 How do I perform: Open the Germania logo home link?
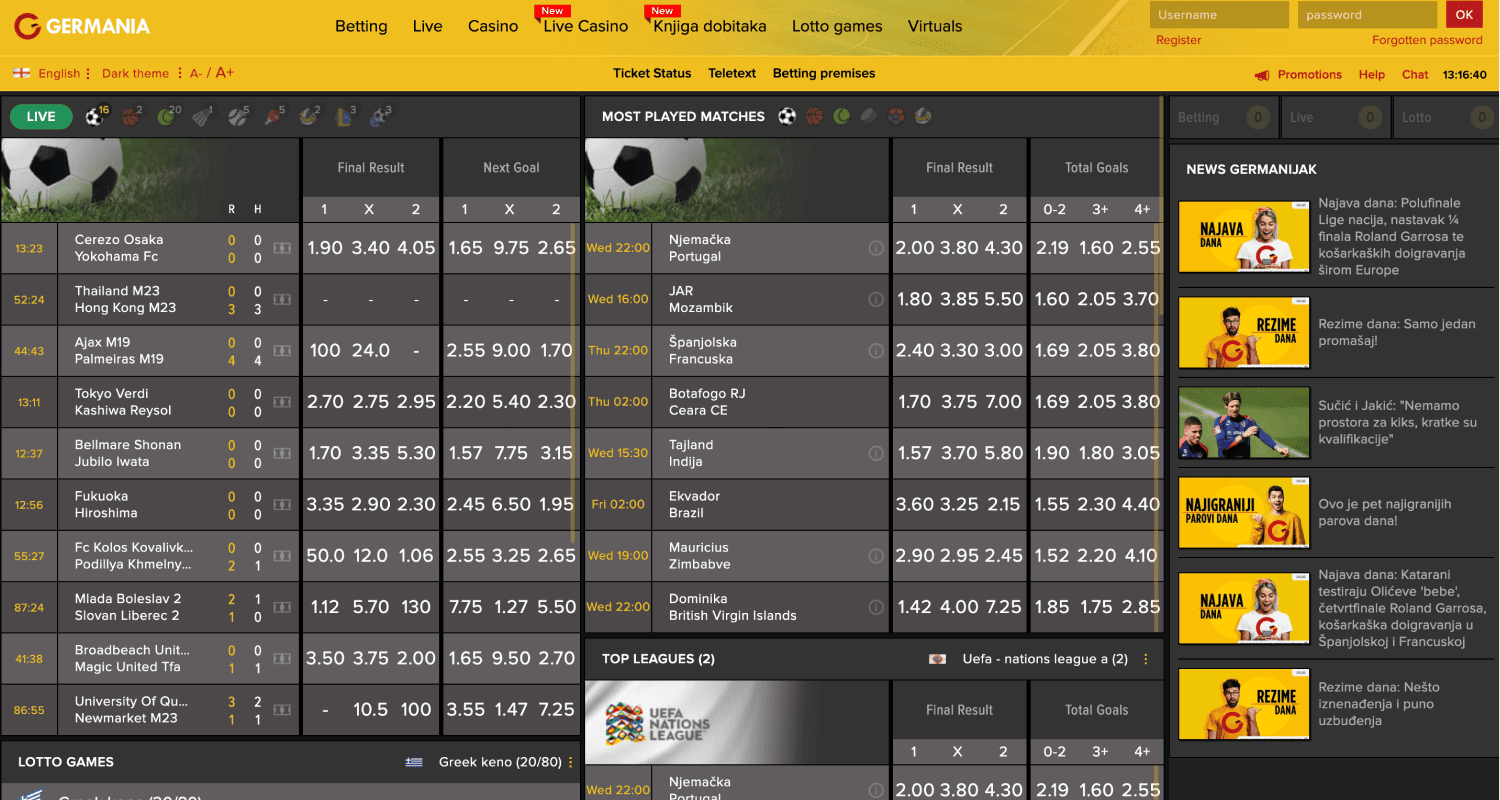click(x=82, y=26)
